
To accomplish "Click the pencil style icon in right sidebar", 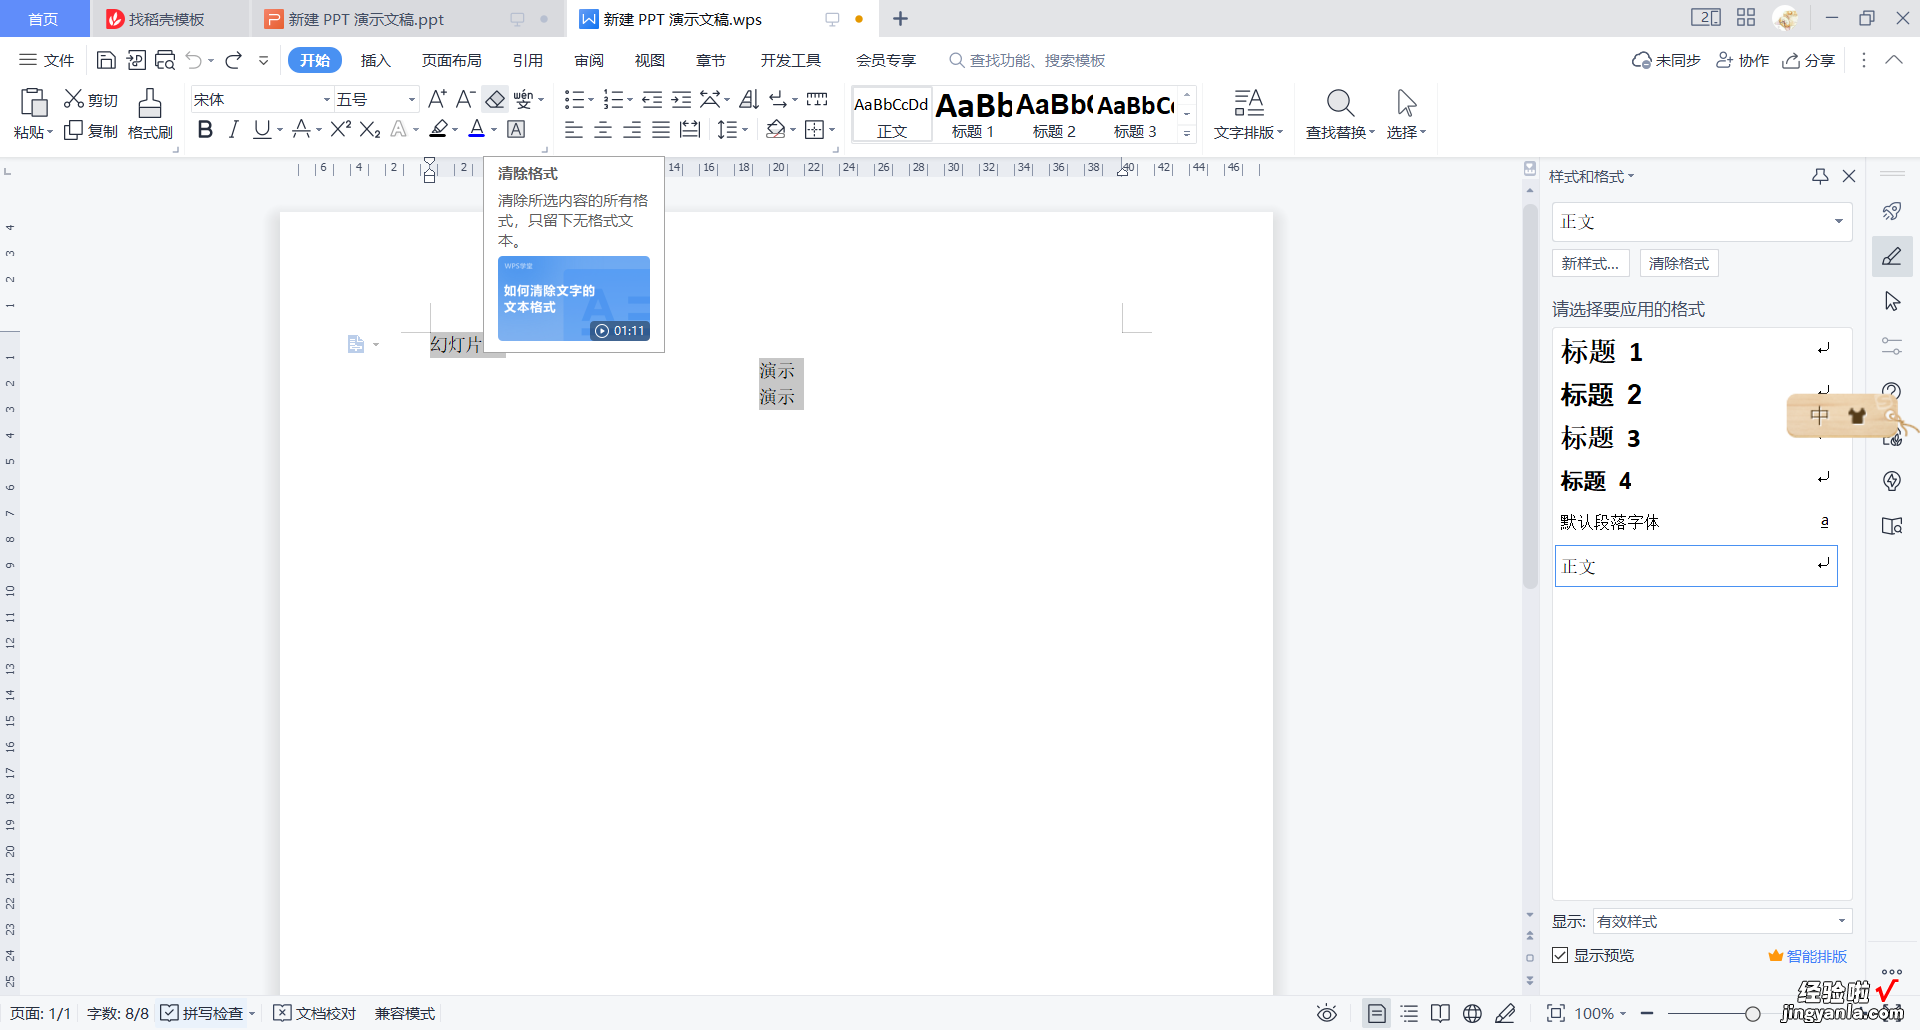I will coord(1892,257).
